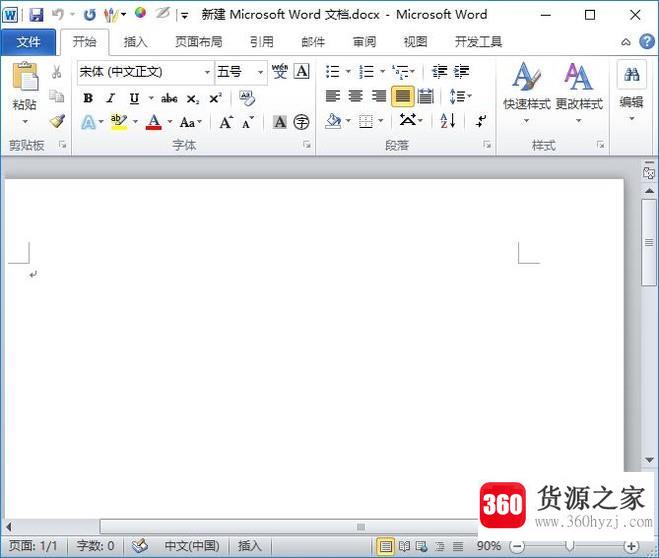
Task: Open 编辑 Editing group button
Action: tap(631, 91)
